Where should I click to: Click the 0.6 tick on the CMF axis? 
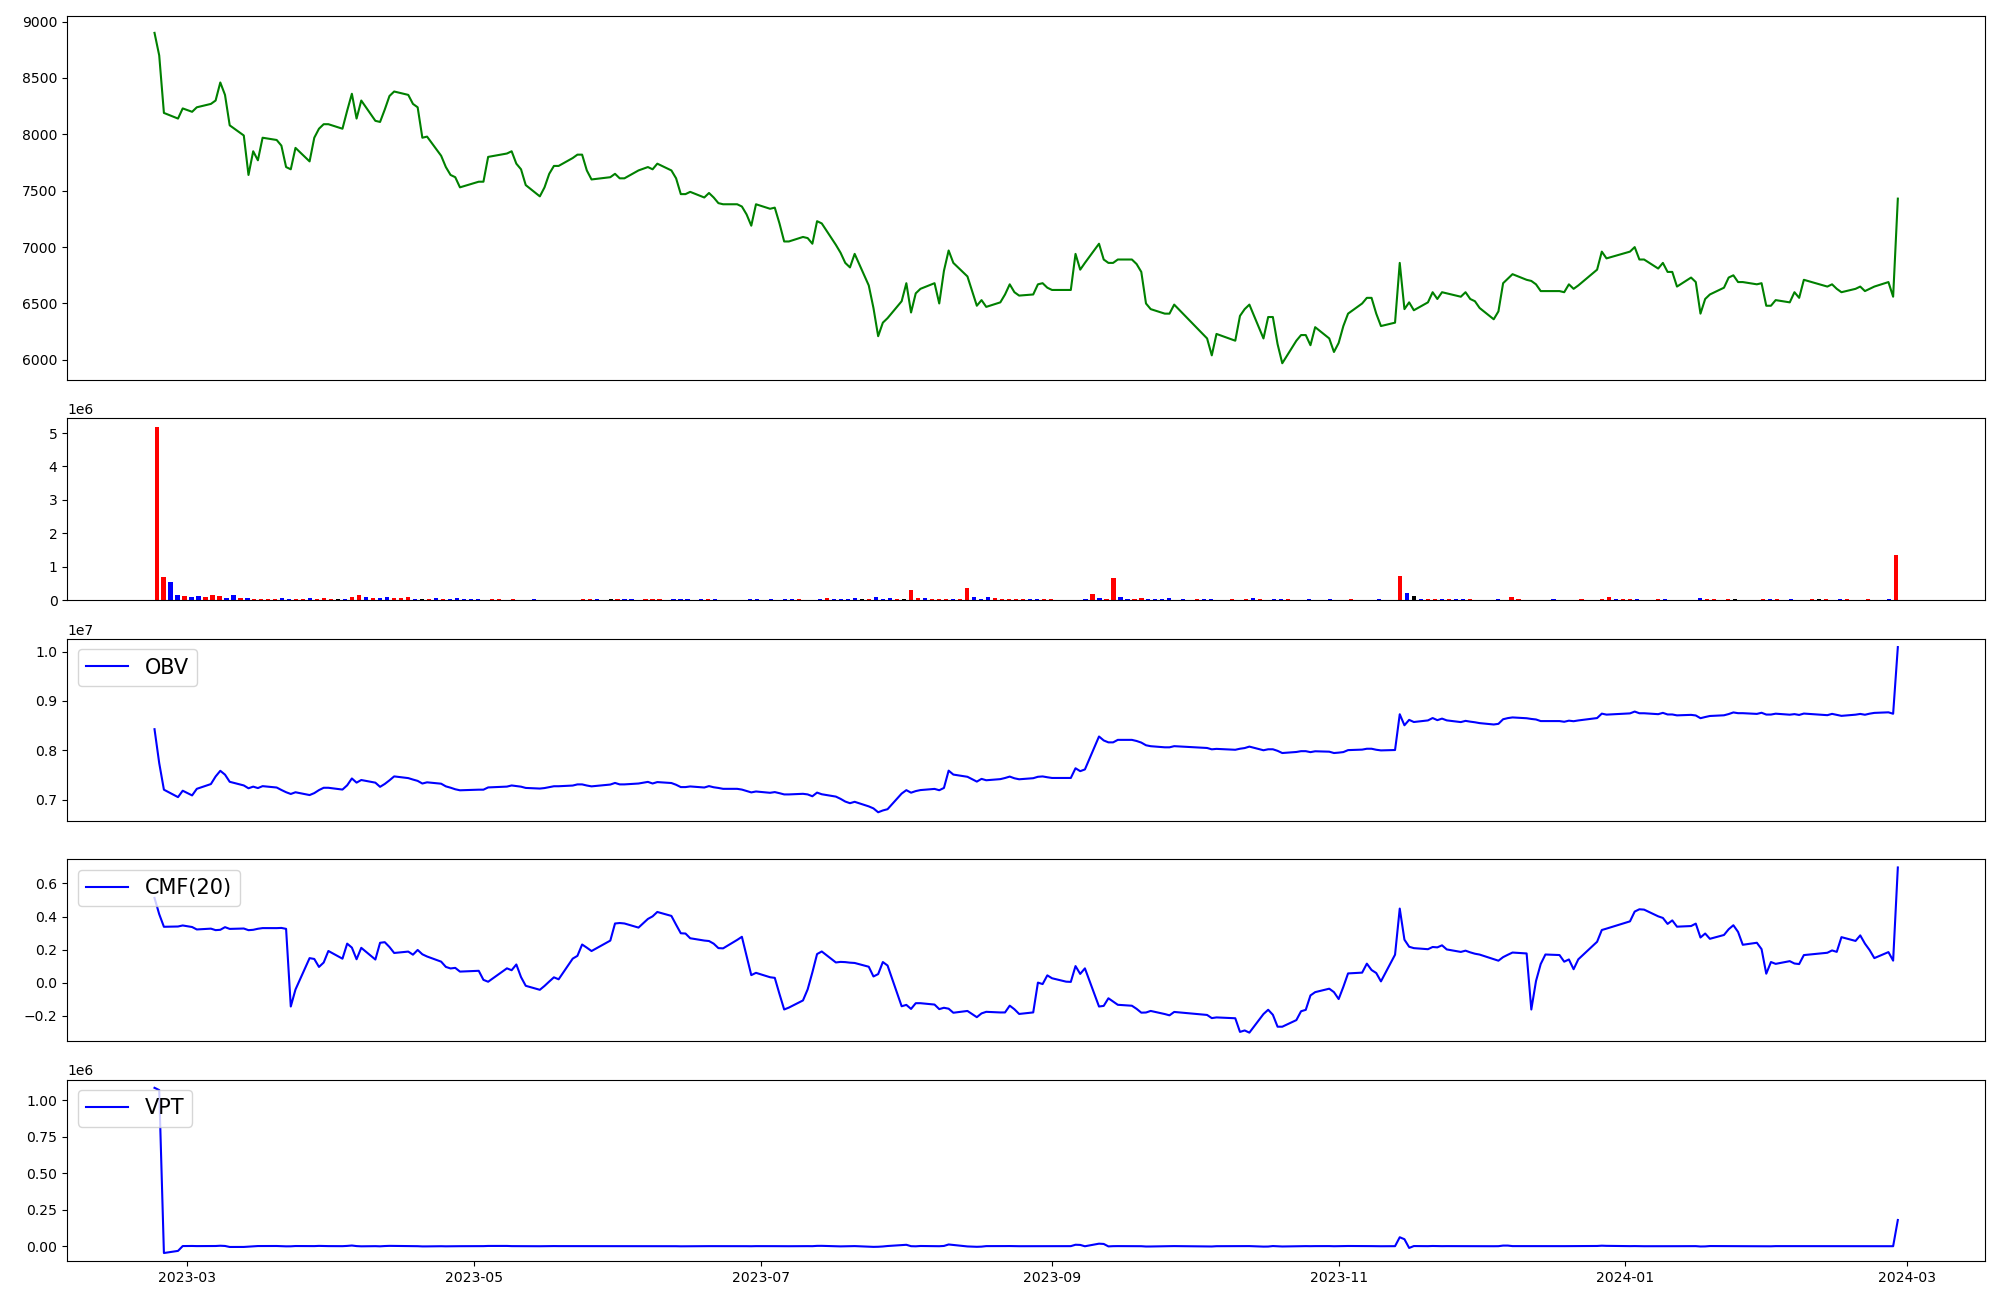coord(48,884)
